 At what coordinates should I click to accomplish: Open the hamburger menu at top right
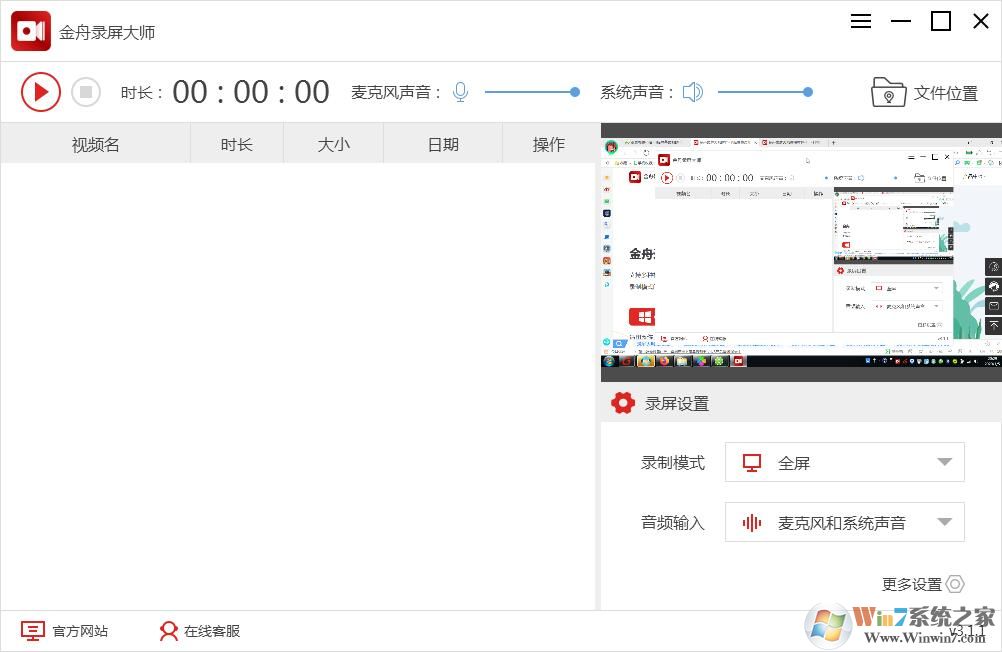point(860,21)
